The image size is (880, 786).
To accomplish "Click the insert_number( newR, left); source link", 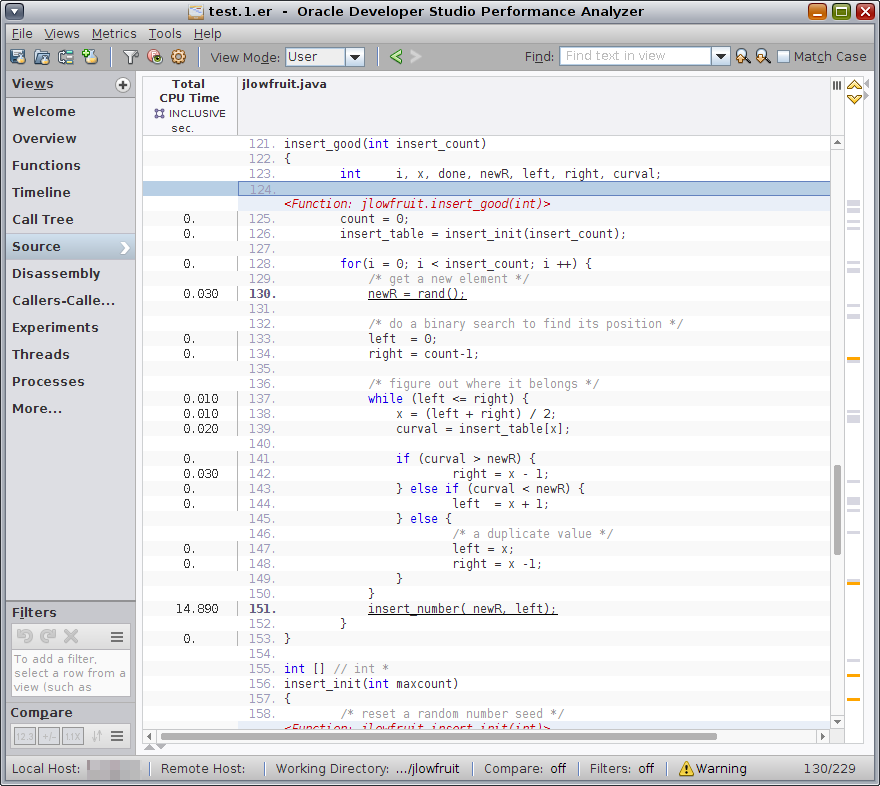I will (462, 608).
